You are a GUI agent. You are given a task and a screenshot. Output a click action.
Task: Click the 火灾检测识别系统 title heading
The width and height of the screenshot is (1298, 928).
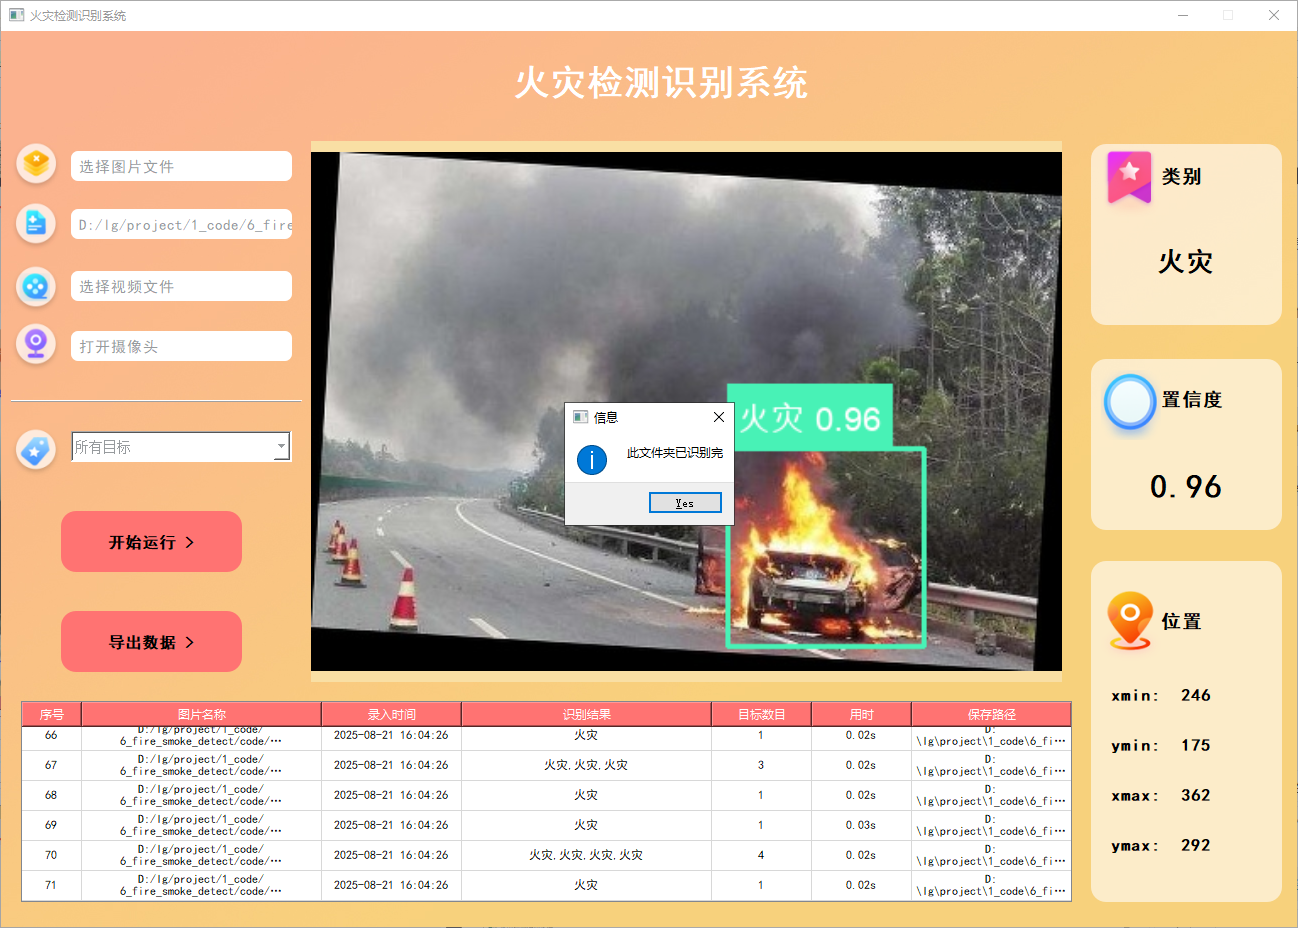661,83
